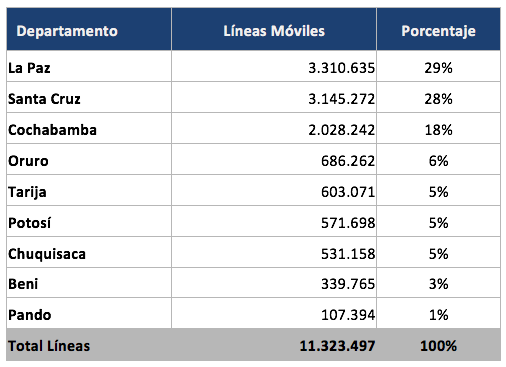Select the Pando row label

point(30,315)
